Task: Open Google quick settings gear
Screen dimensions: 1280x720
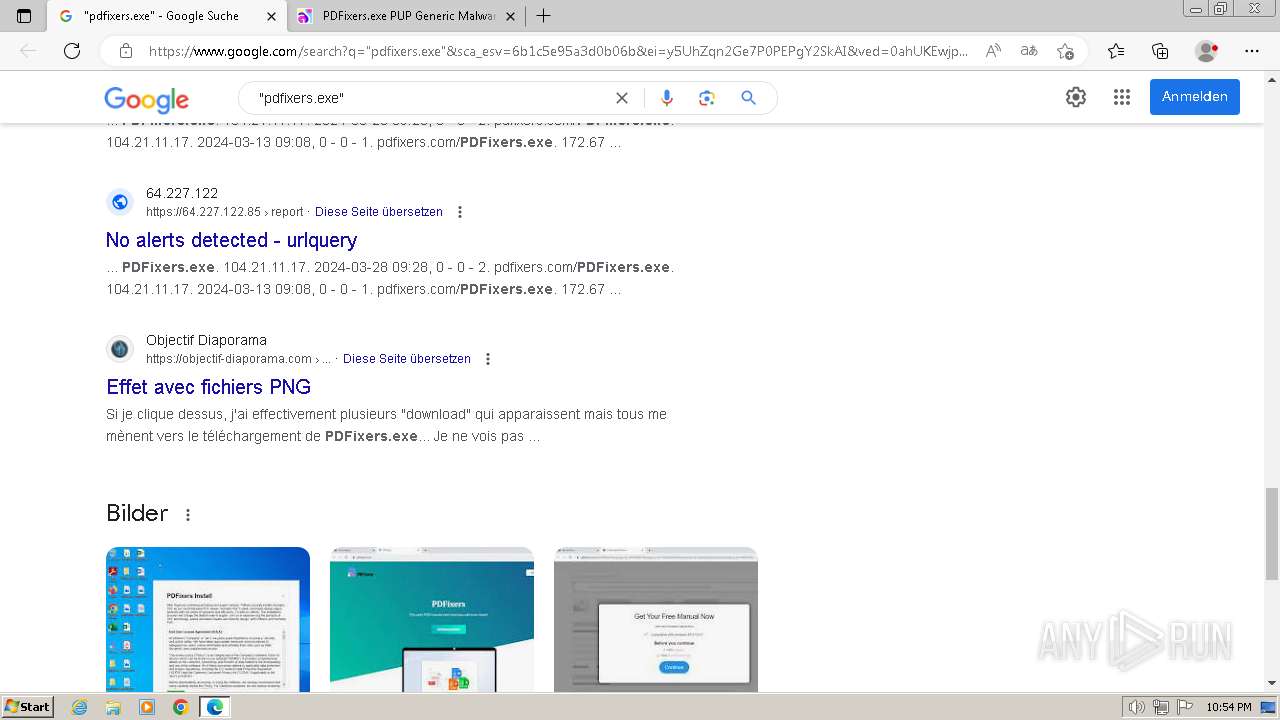Action: [x=1076, y=97]
